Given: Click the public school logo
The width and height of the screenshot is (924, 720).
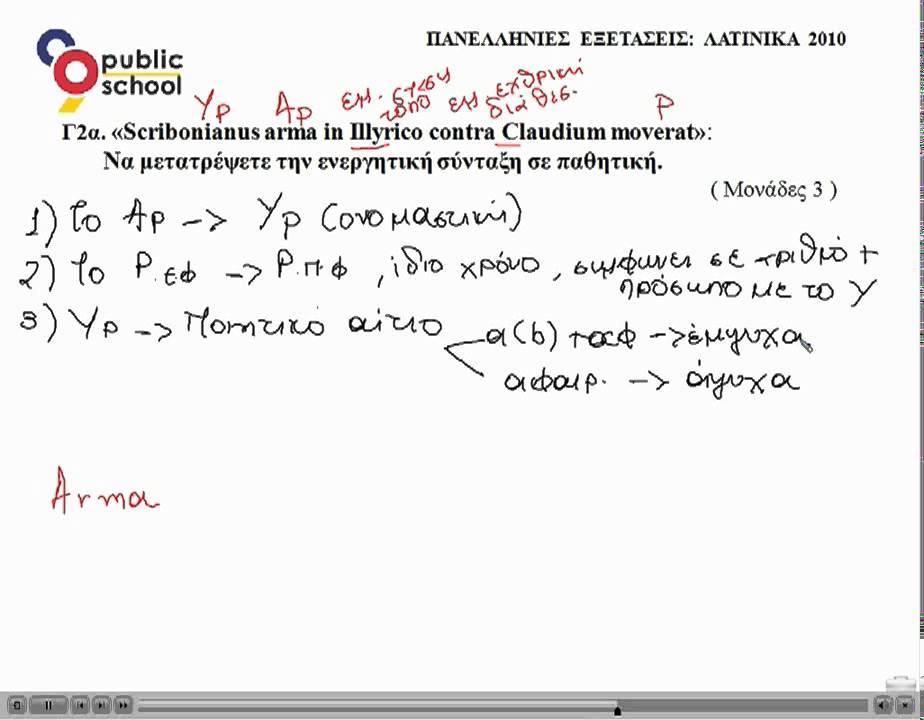Looking at the screenshot, I should click(x=110, y=70).
